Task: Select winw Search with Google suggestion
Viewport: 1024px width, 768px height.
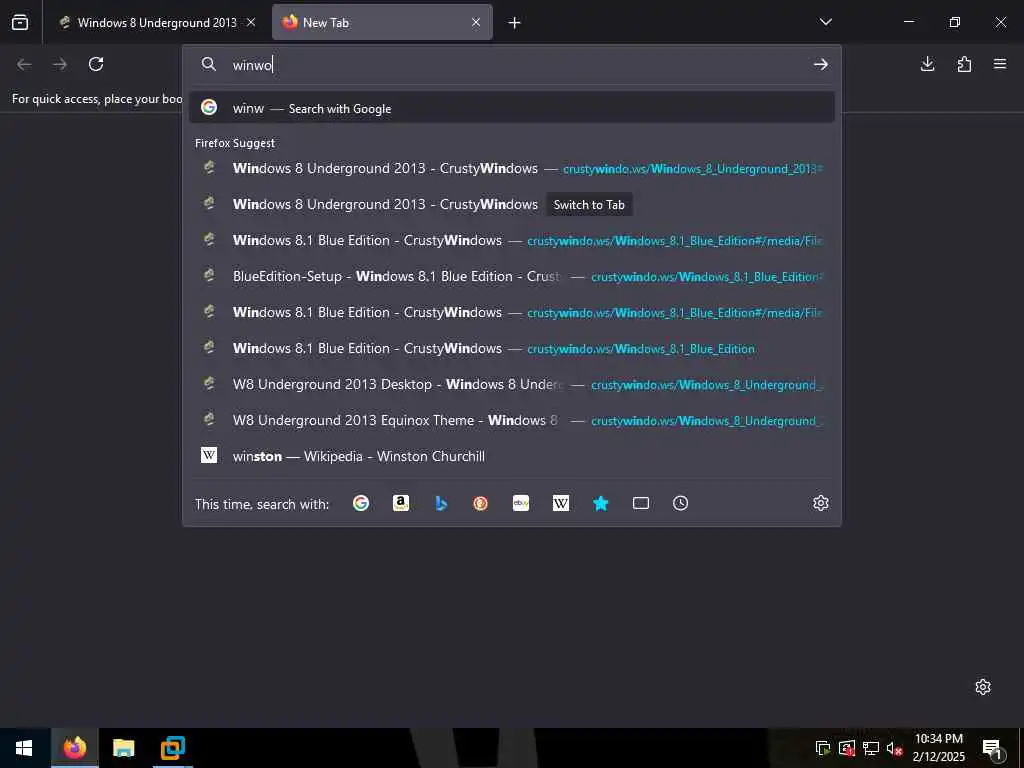Action: pos(512,108)
